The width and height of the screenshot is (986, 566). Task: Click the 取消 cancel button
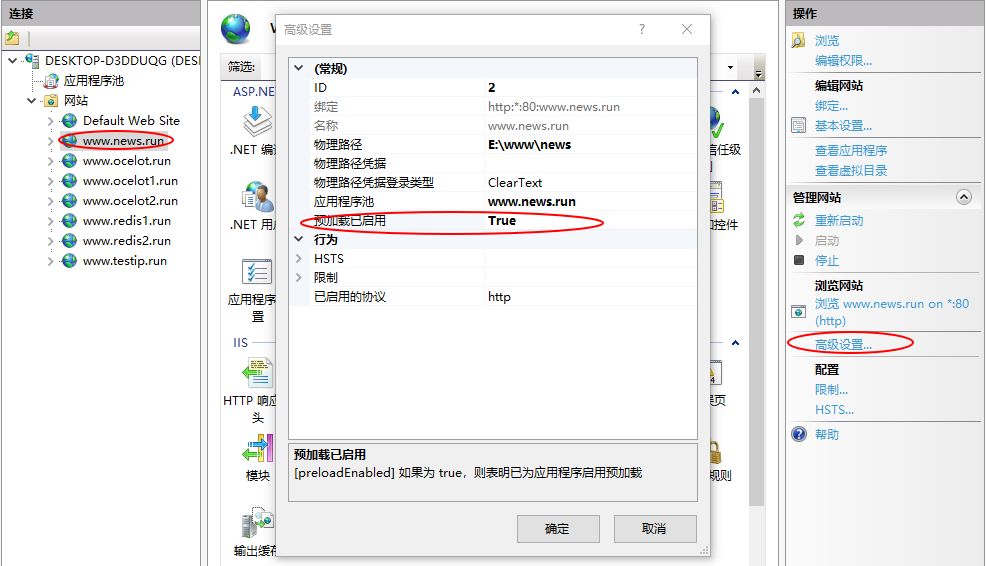tap(655, 529)
